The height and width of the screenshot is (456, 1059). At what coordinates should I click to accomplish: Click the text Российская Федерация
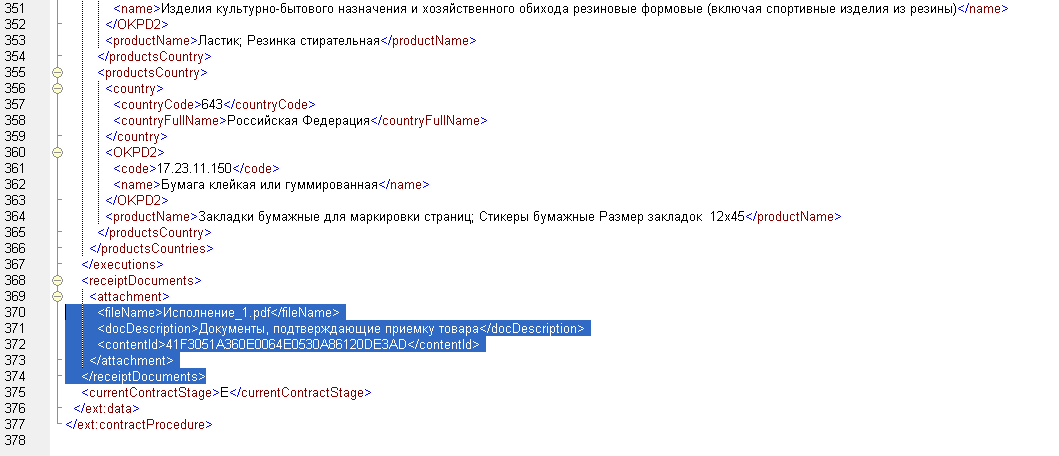299,121
